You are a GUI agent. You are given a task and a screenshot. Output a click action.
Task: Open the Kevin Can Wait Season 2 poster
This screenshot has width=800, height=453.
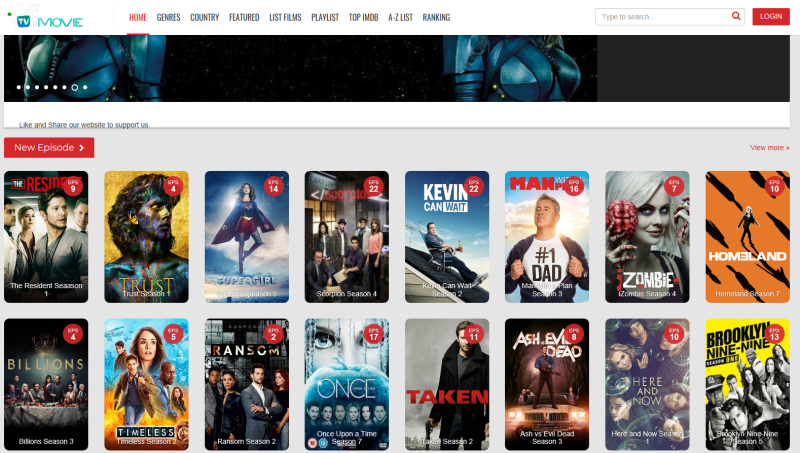pos(447,237)
